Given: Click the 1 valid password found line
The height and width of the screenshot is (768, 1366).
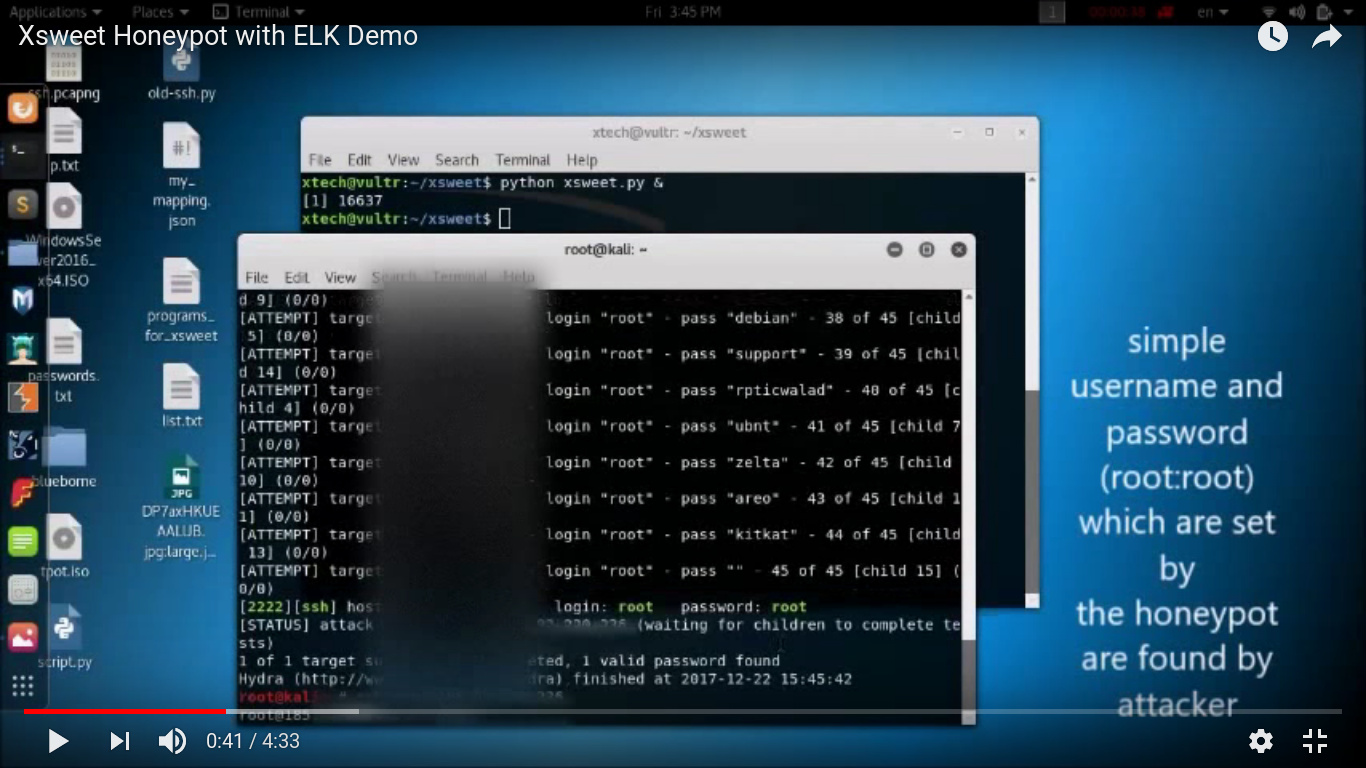Looking at the screenshot, I should click(x=509, y=661).
